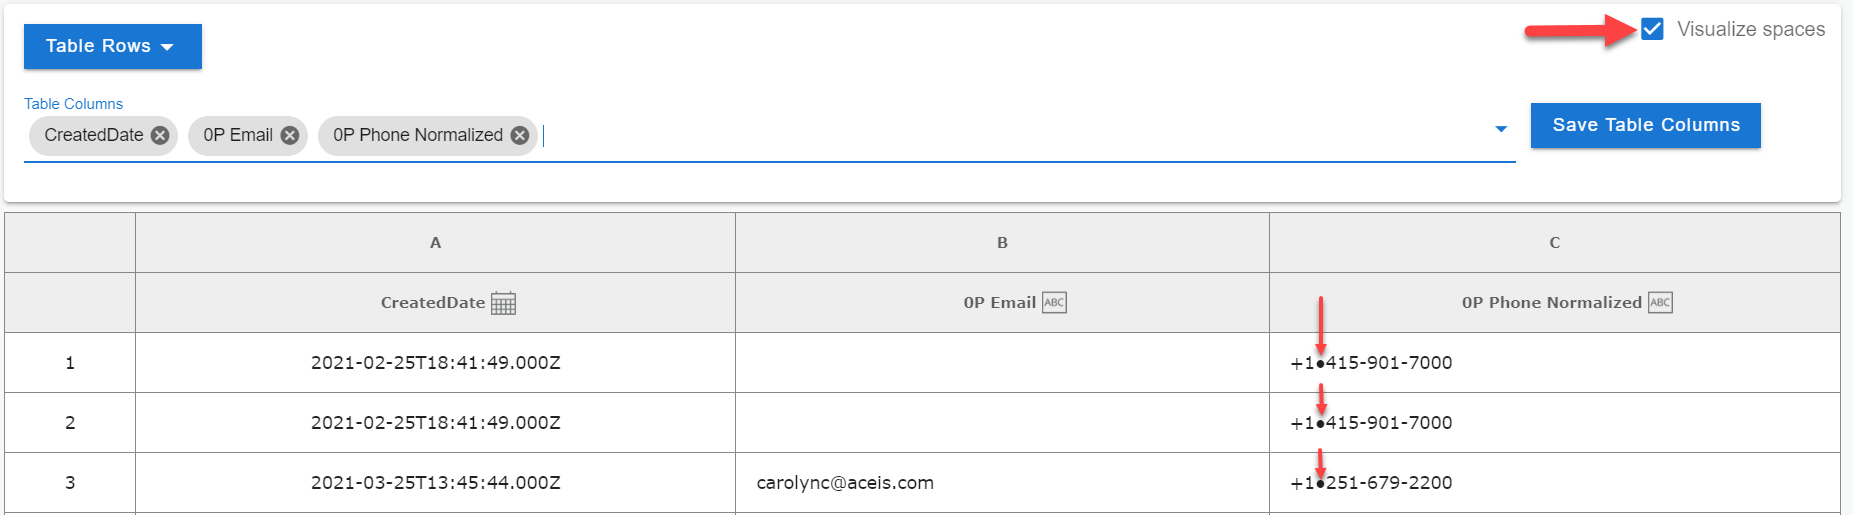Click the ABC type icon beside 0P Email
The height and width of the screenshot is (515, 1853).
click(x=1054, y=302)
